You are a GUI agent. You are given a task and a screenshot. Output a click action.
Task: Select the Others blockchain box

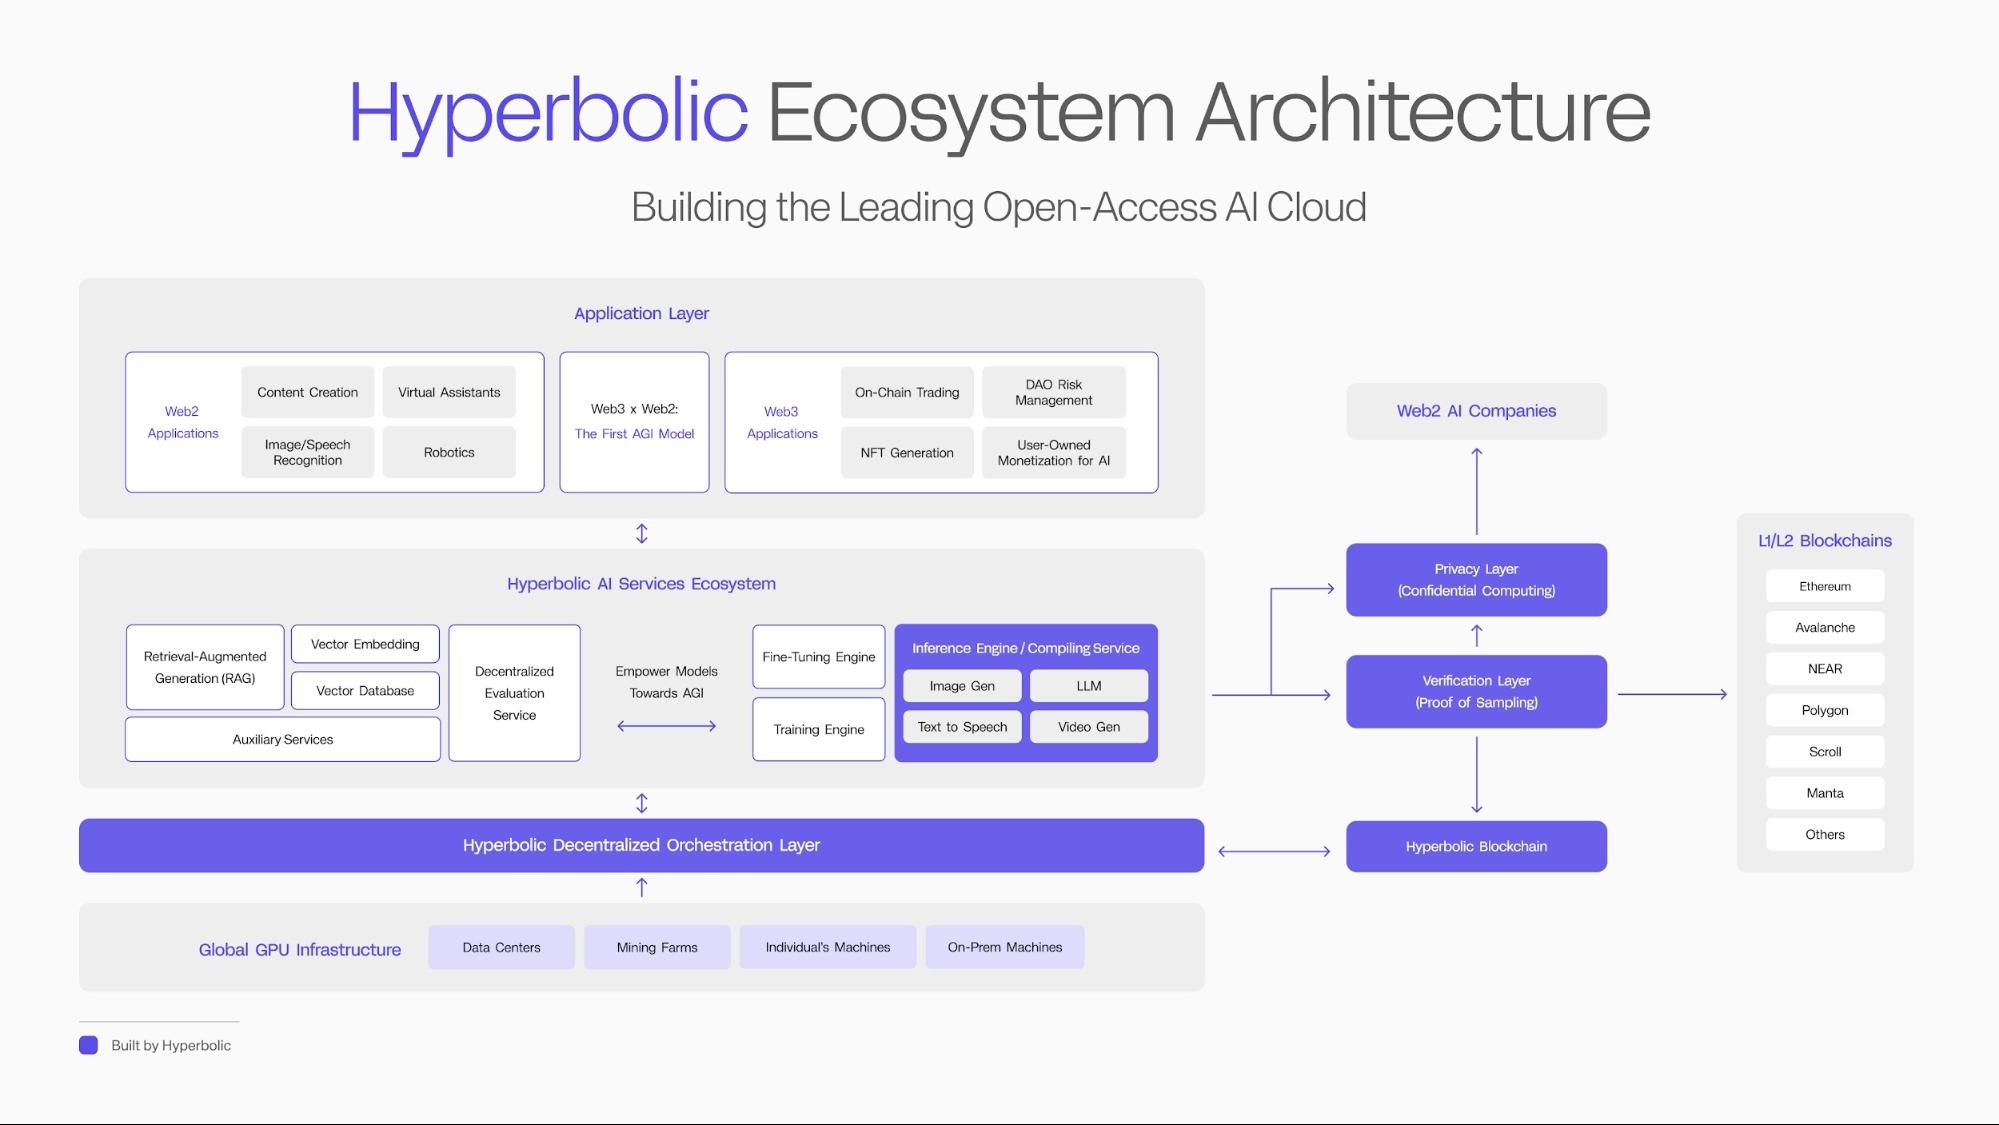[x=1825, y=834]
